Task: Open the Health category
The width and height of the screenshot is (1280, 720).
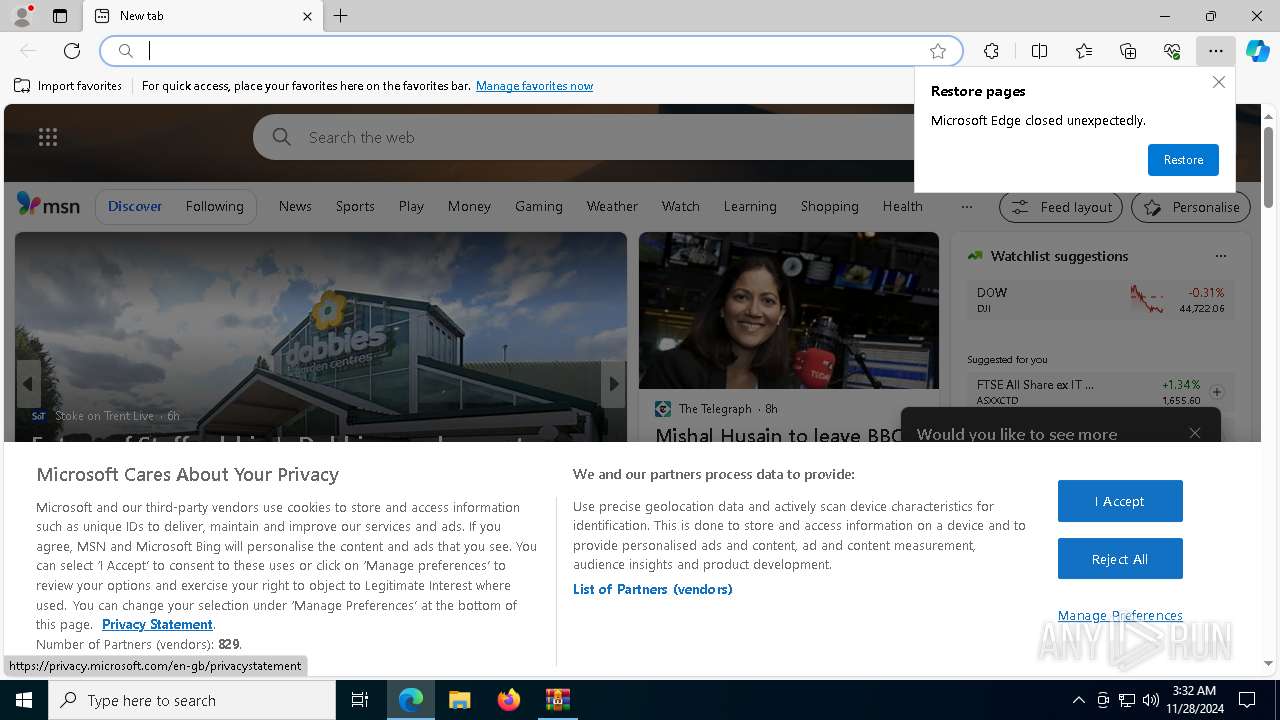Action: 902,206
